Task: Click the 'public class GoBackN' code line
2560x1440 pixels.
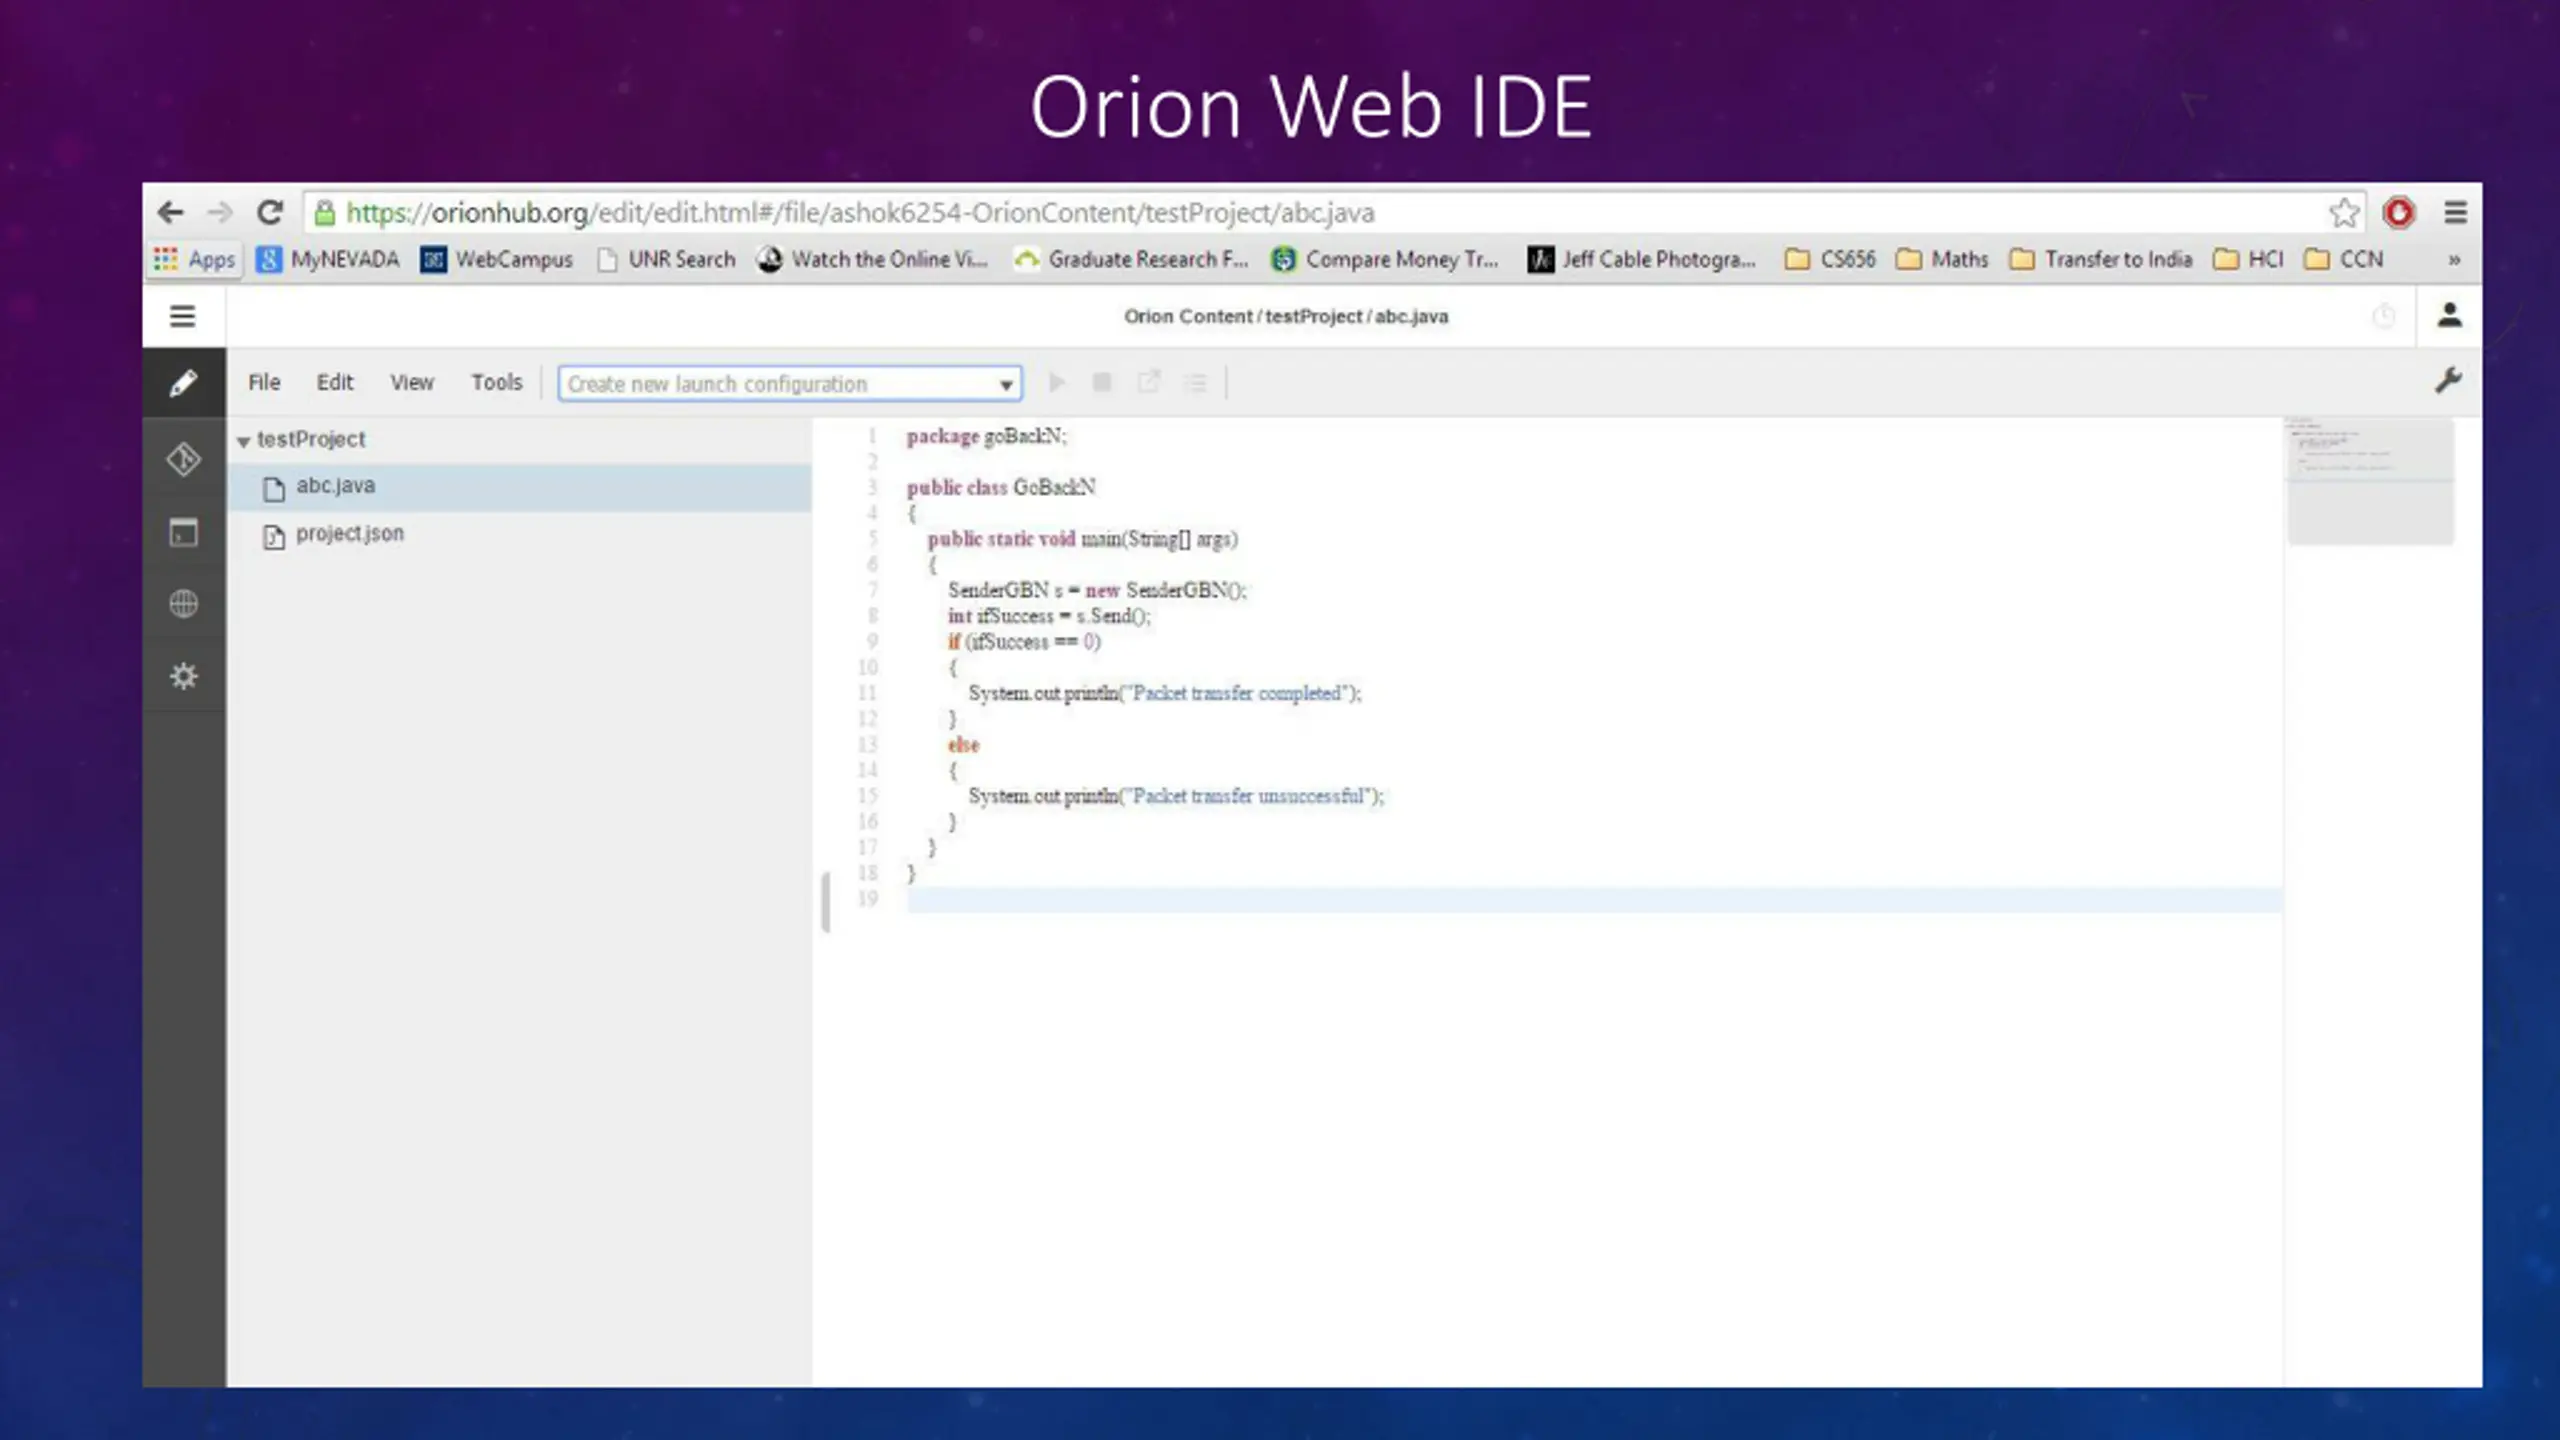Action: (x=1001, y=488)
